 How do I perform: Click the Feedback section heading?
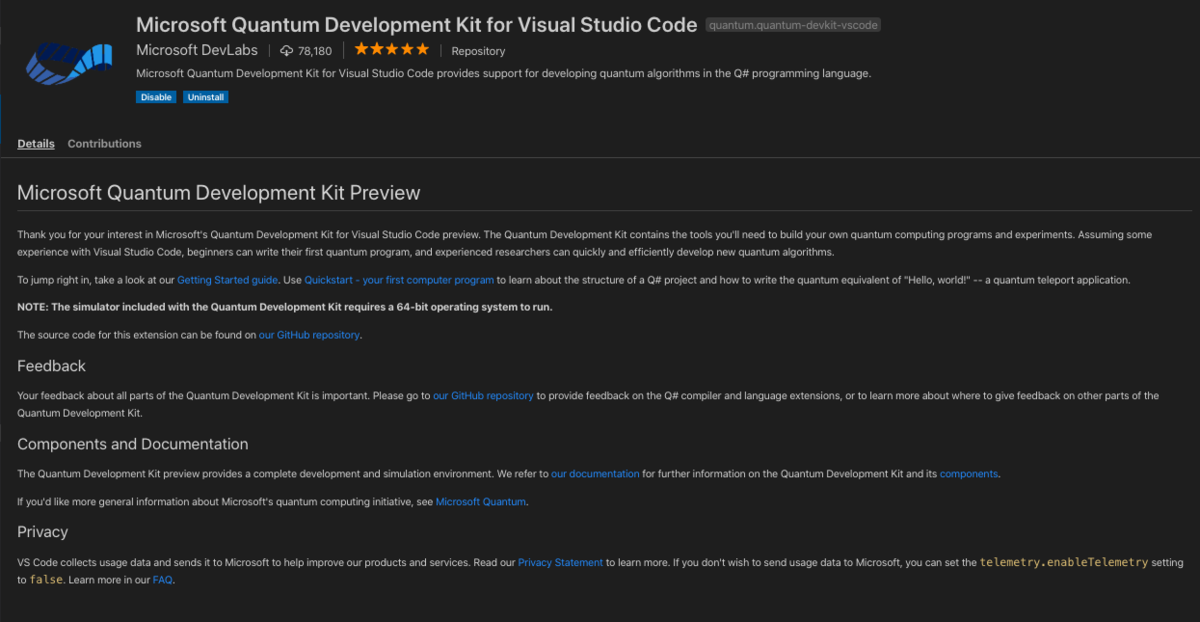pos(52,366)
